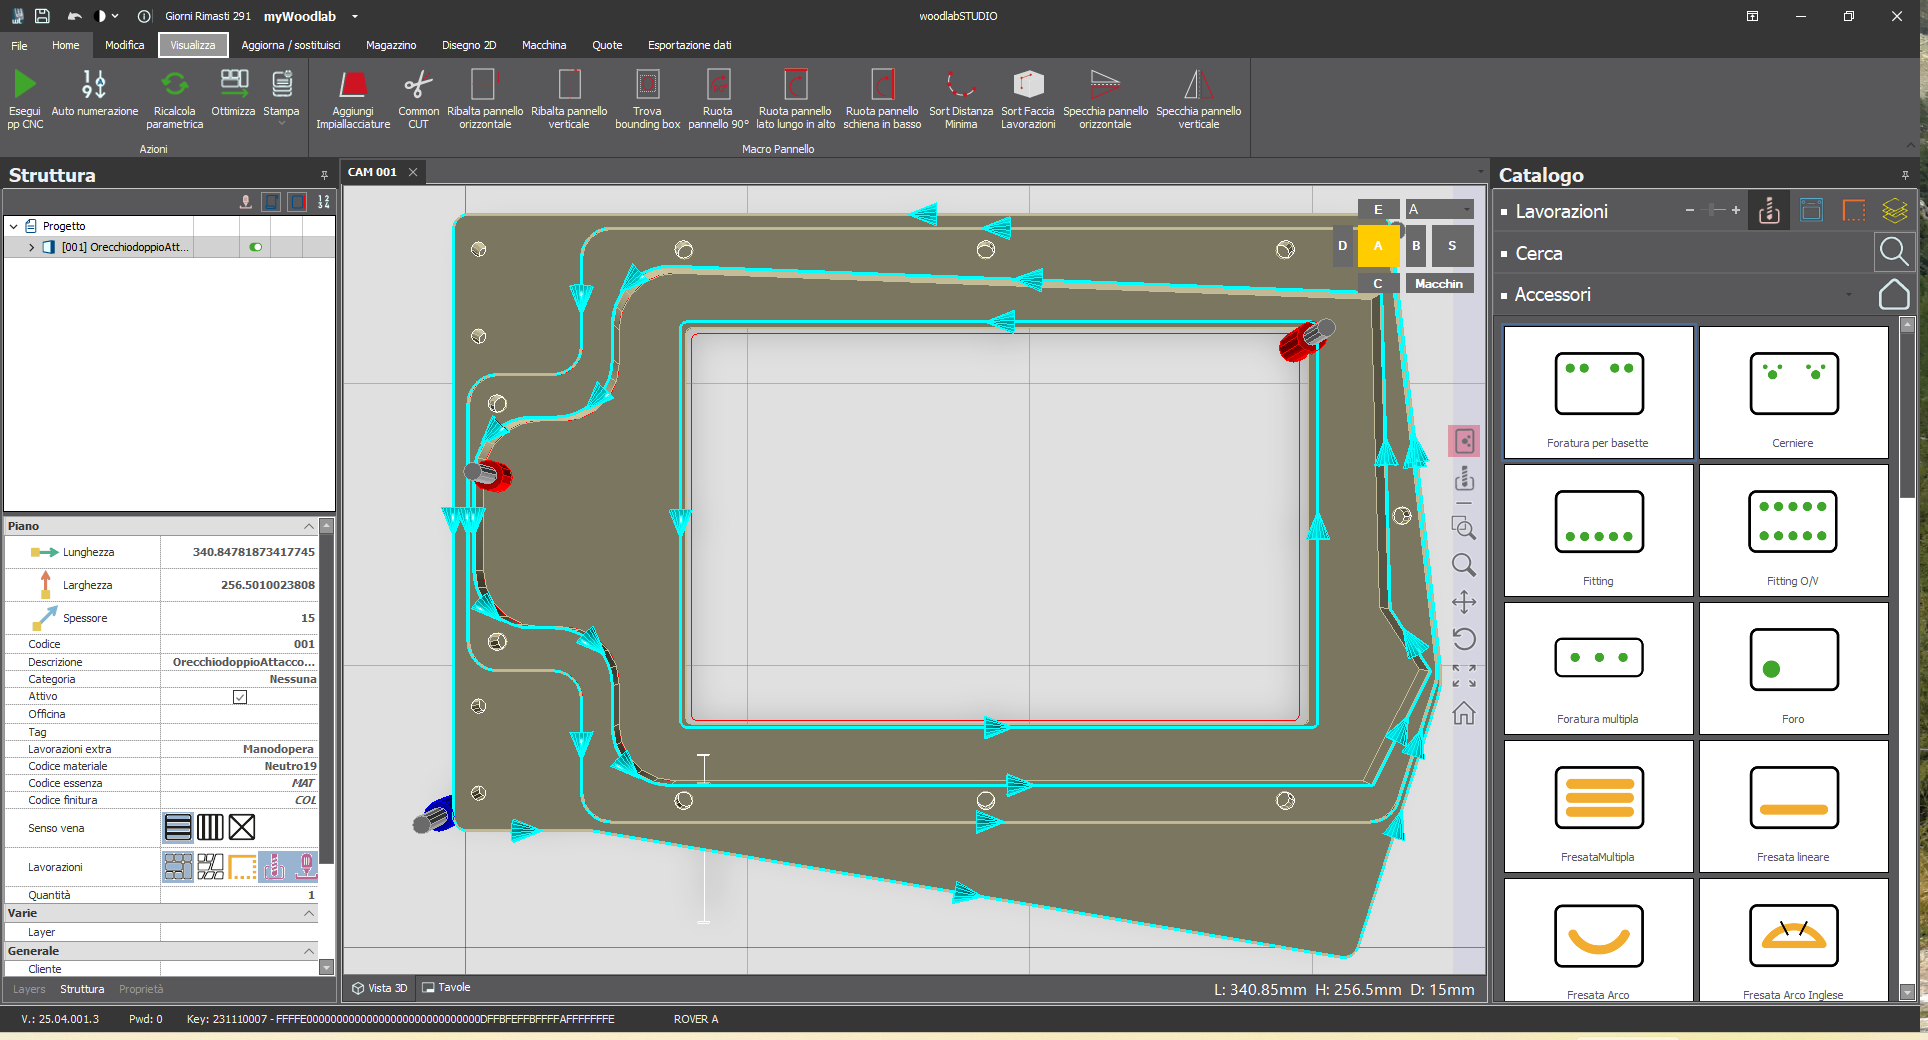
Task: Apply Specchia pannello verticale
Action: (1197, 97)
